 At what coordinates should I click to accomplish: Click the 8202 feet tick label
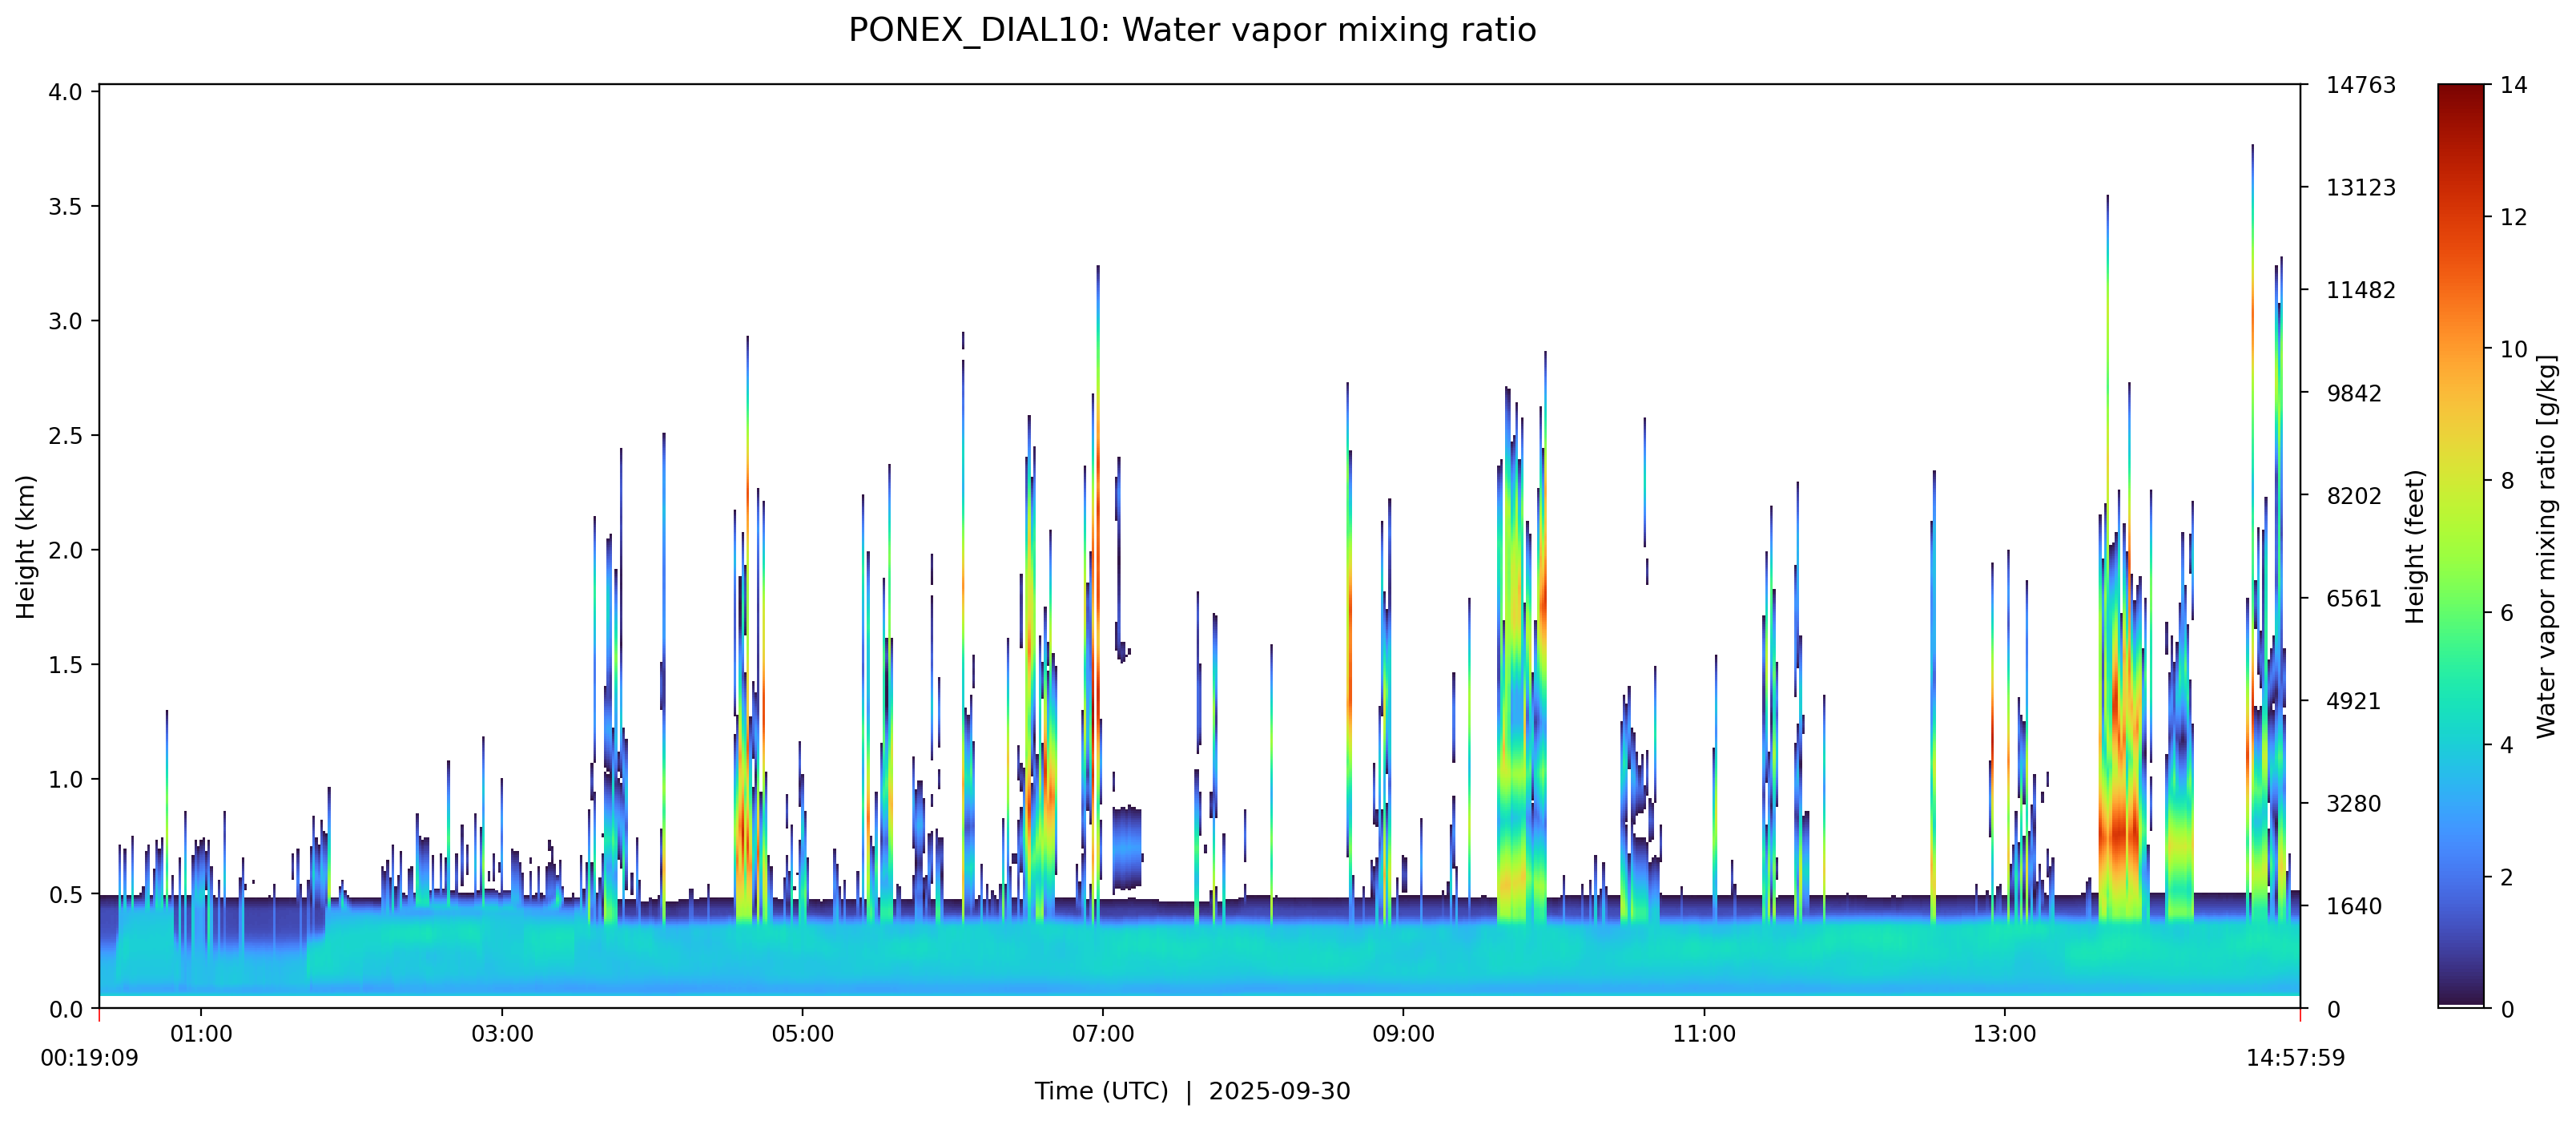point(2354,496)
